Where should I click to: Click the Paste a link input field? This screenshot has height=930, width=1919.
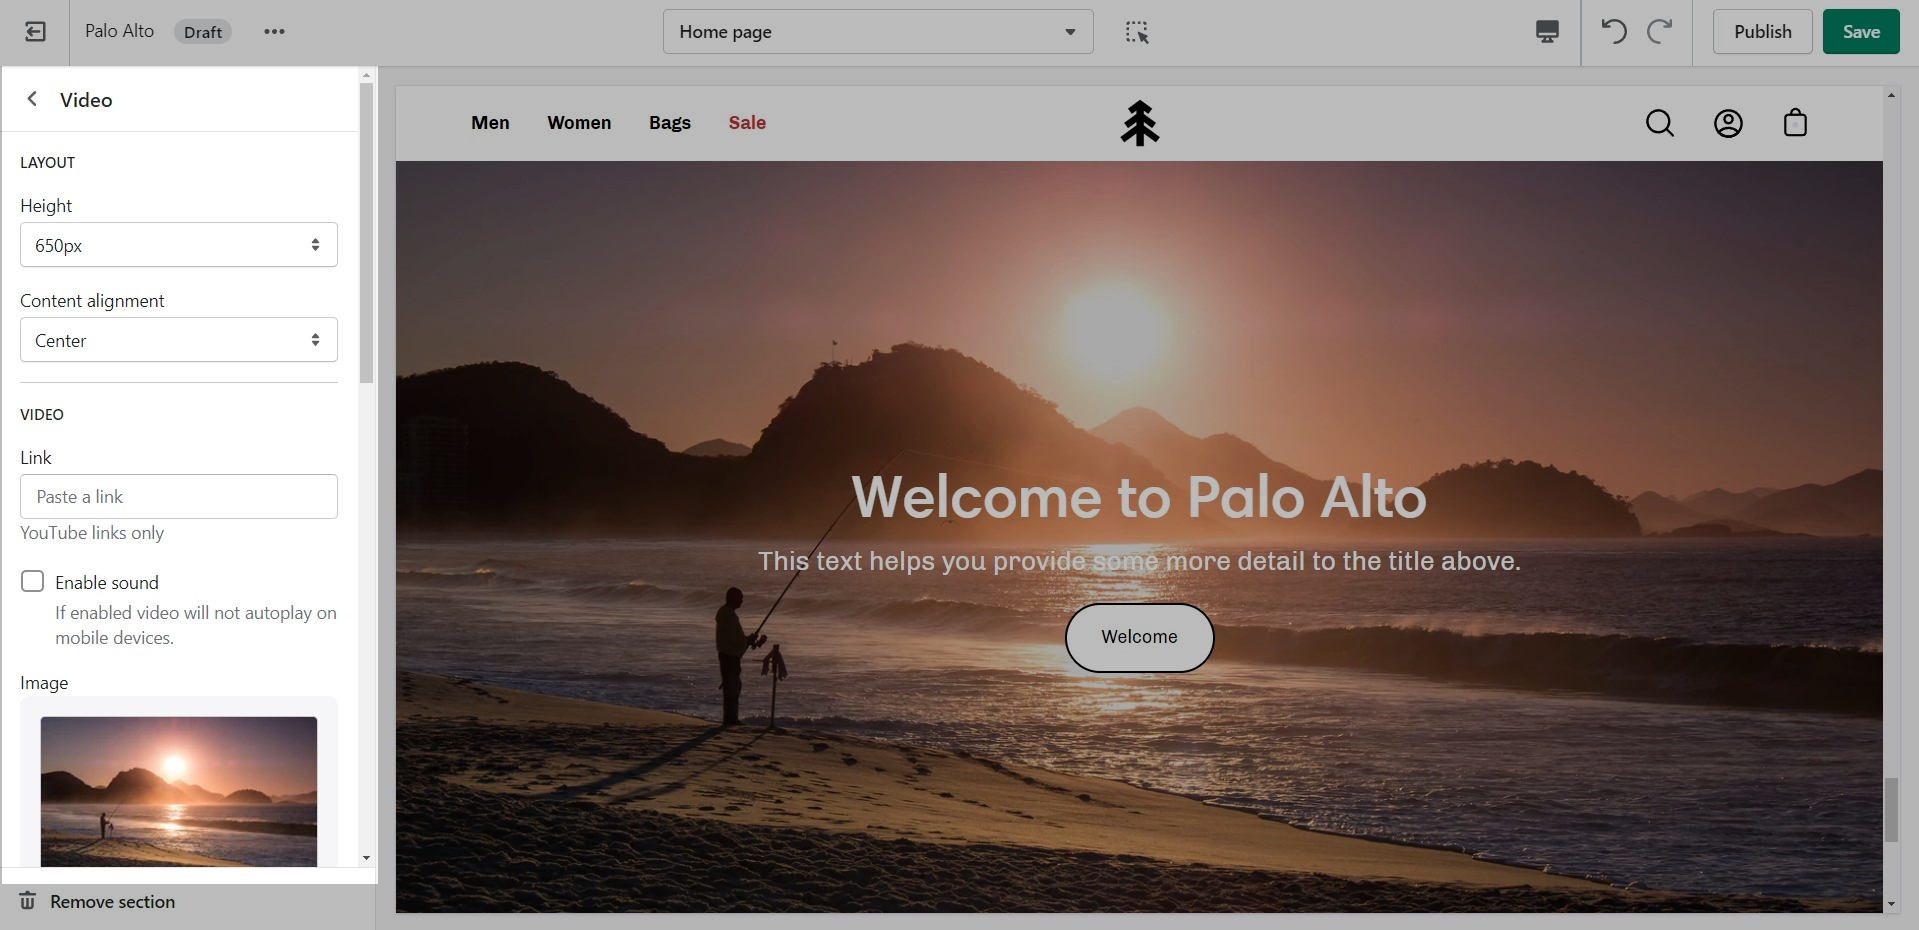(x=179, y=497)
